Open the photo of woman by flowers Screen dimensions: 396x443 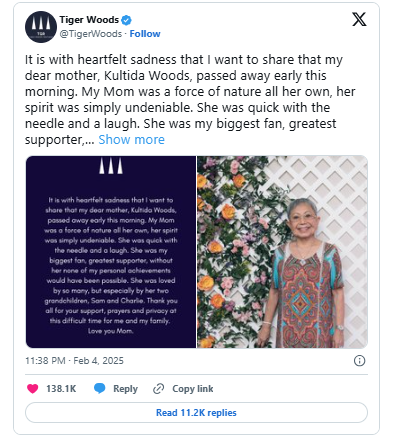point(283,252)
